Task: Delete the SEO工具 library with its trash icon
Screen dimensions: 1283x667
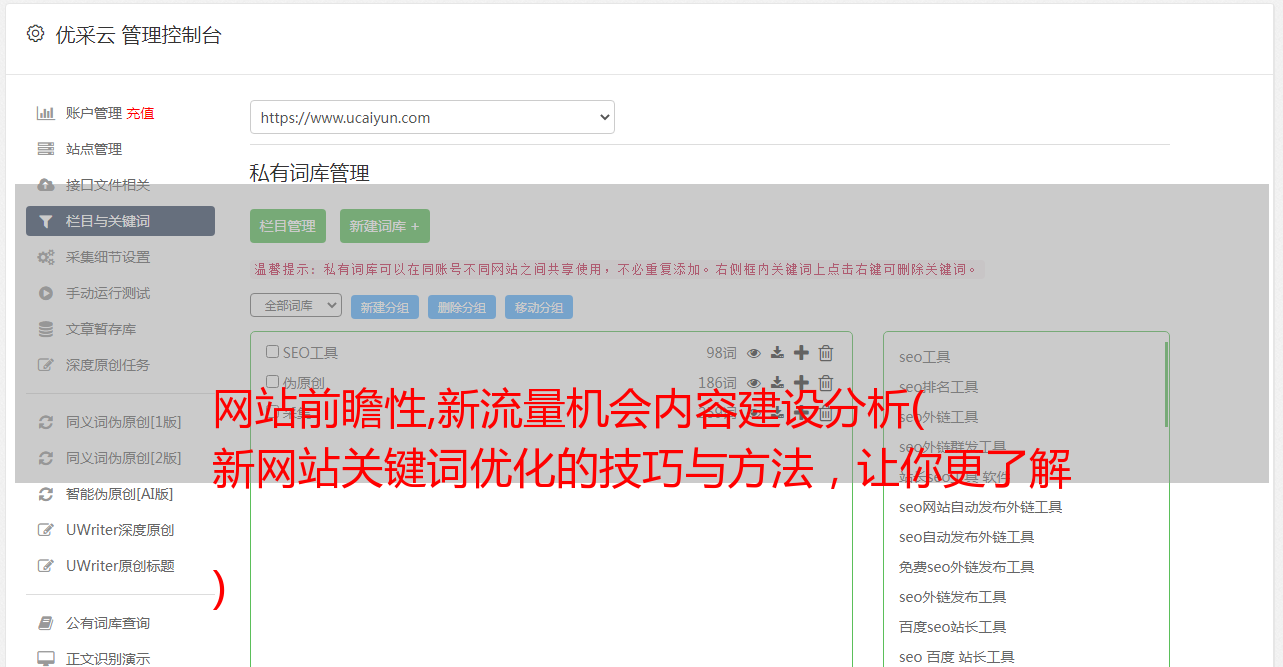Action: pos(826,352)
